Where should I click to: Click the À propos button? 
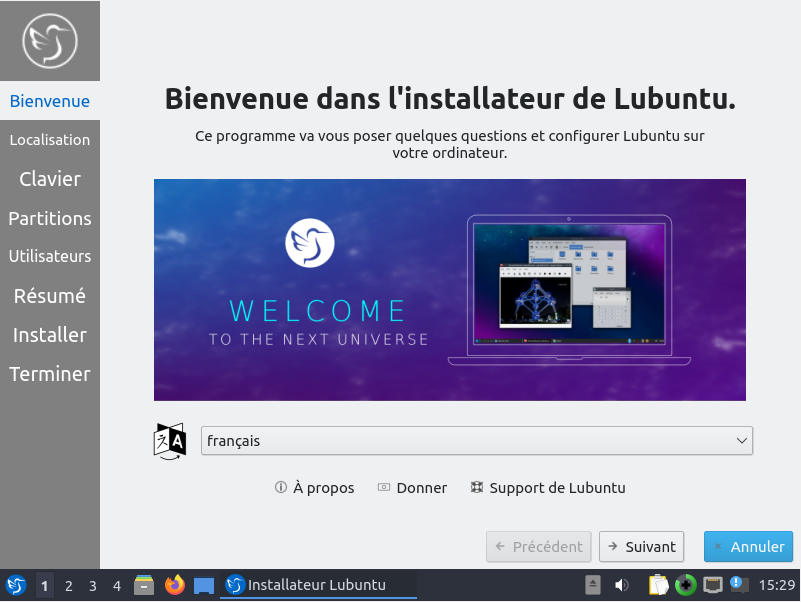click(314, 488)
